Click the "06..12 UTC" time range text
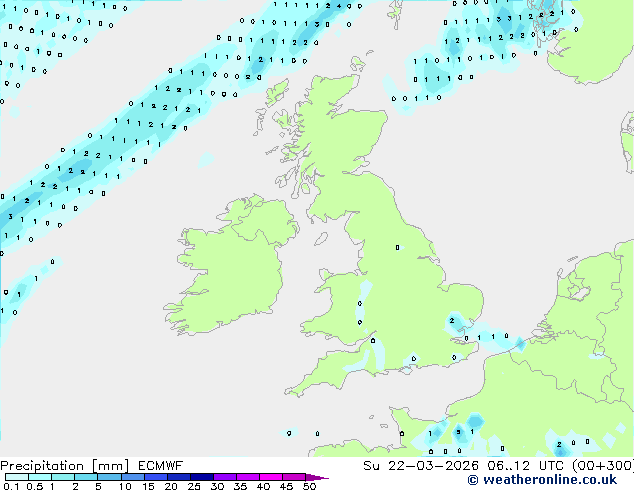This screenshot has height=490, width=634. coord(525,466)
